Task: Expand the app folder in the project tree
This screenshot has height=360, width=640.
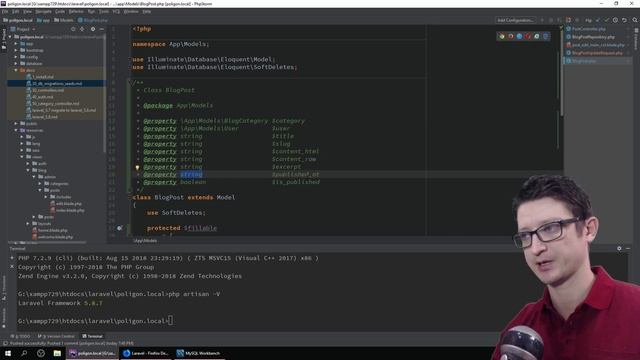Action: tap(16, 44)
